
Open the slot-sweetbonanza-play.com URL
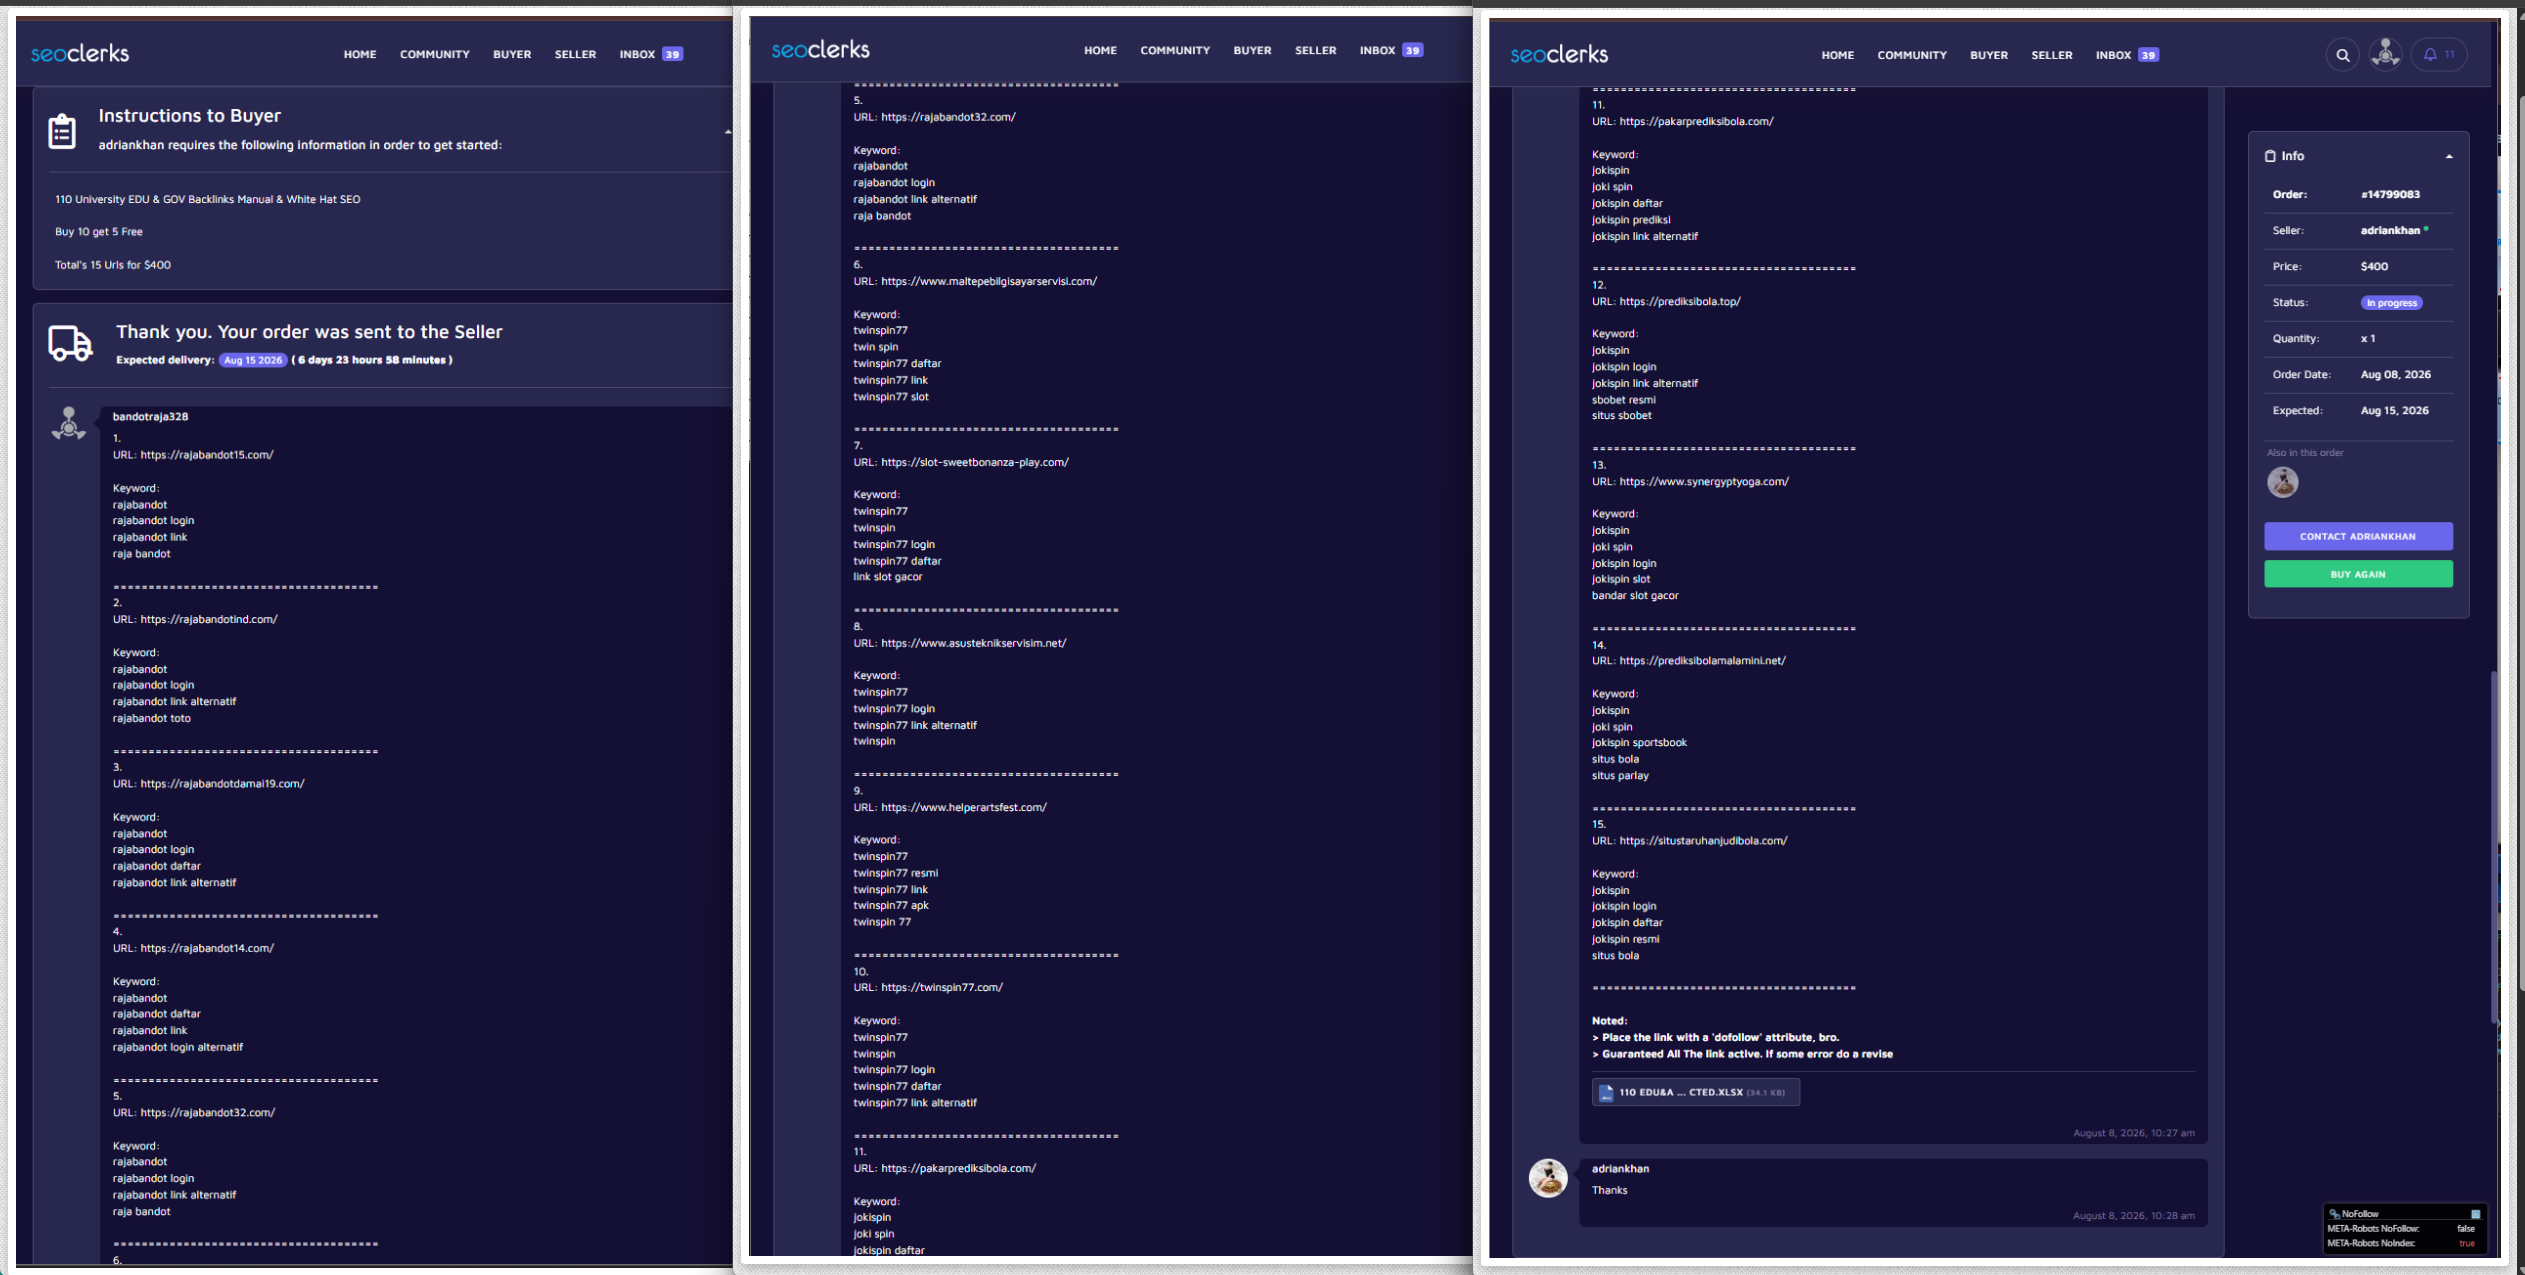coord(975,463)
